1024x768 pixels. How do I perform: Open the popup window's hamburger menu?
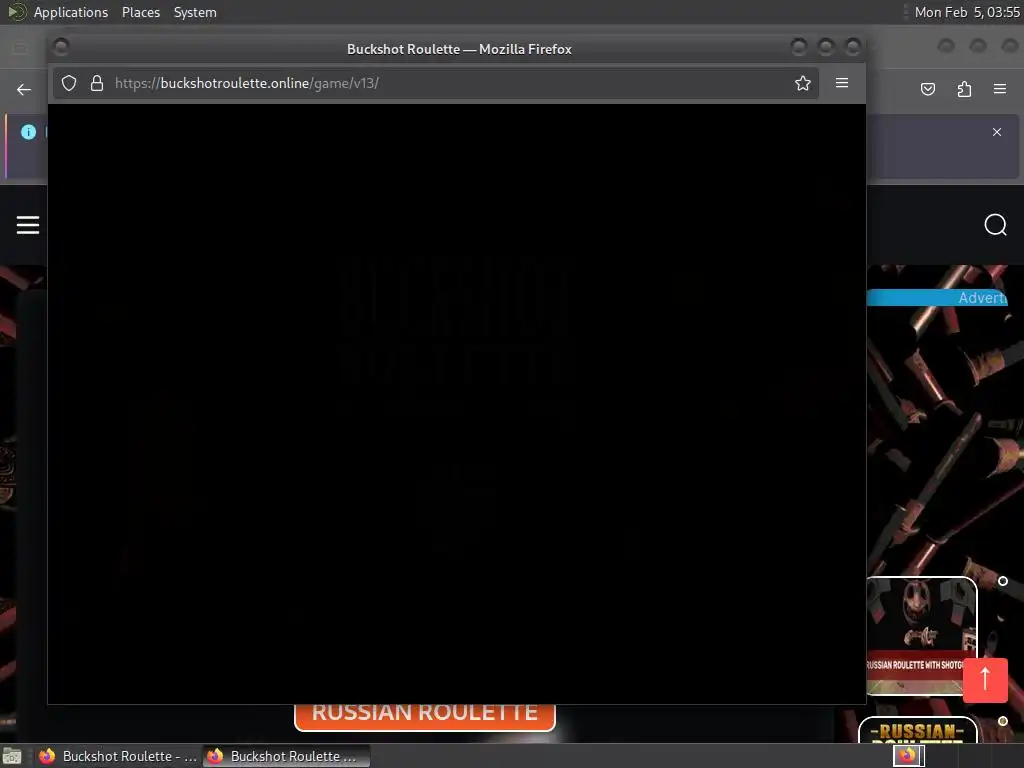[x=842, y=83]
